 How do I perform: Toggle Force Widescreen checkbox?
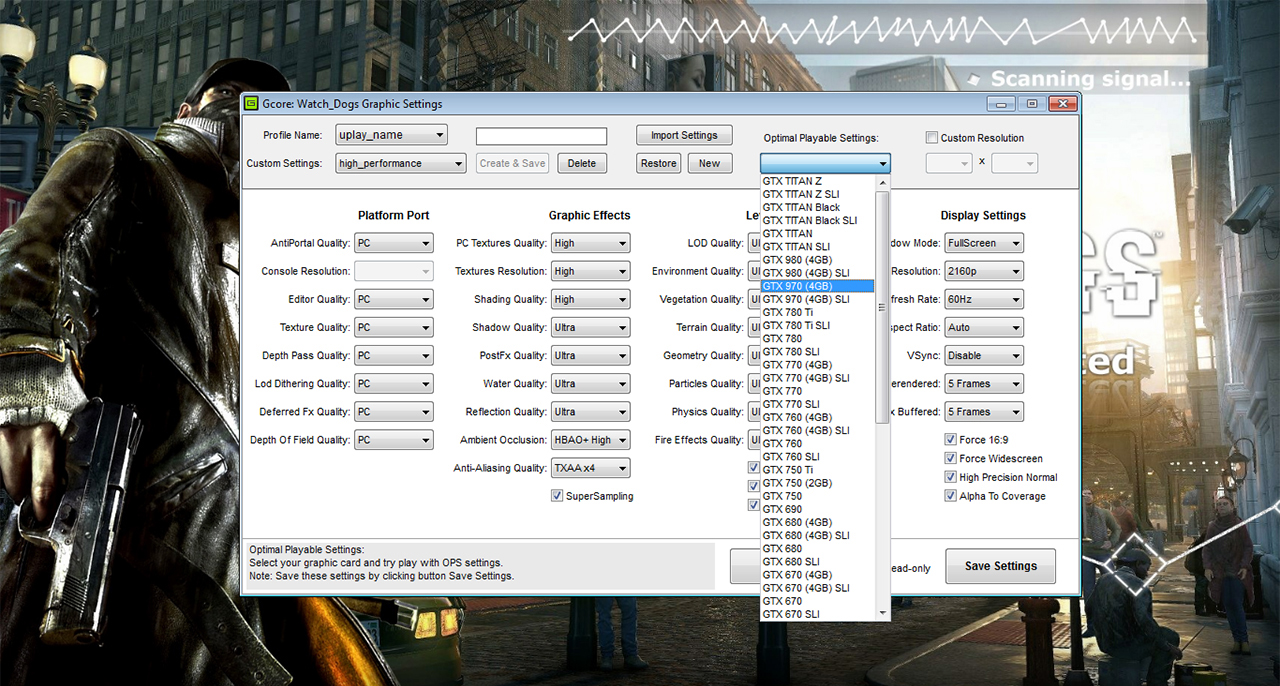[x=951, y=458]
